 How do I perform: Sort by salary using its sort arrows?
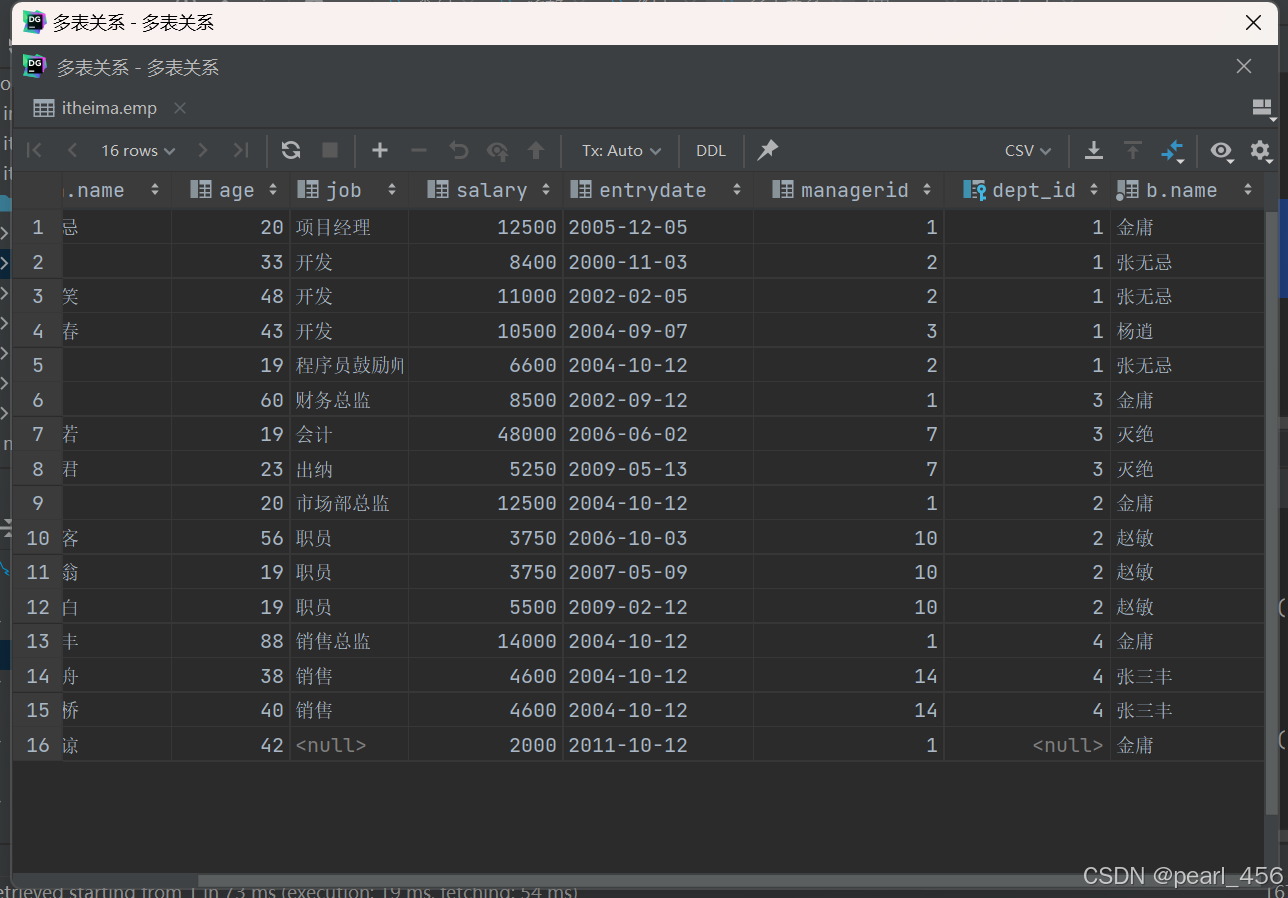pos(546,189)
